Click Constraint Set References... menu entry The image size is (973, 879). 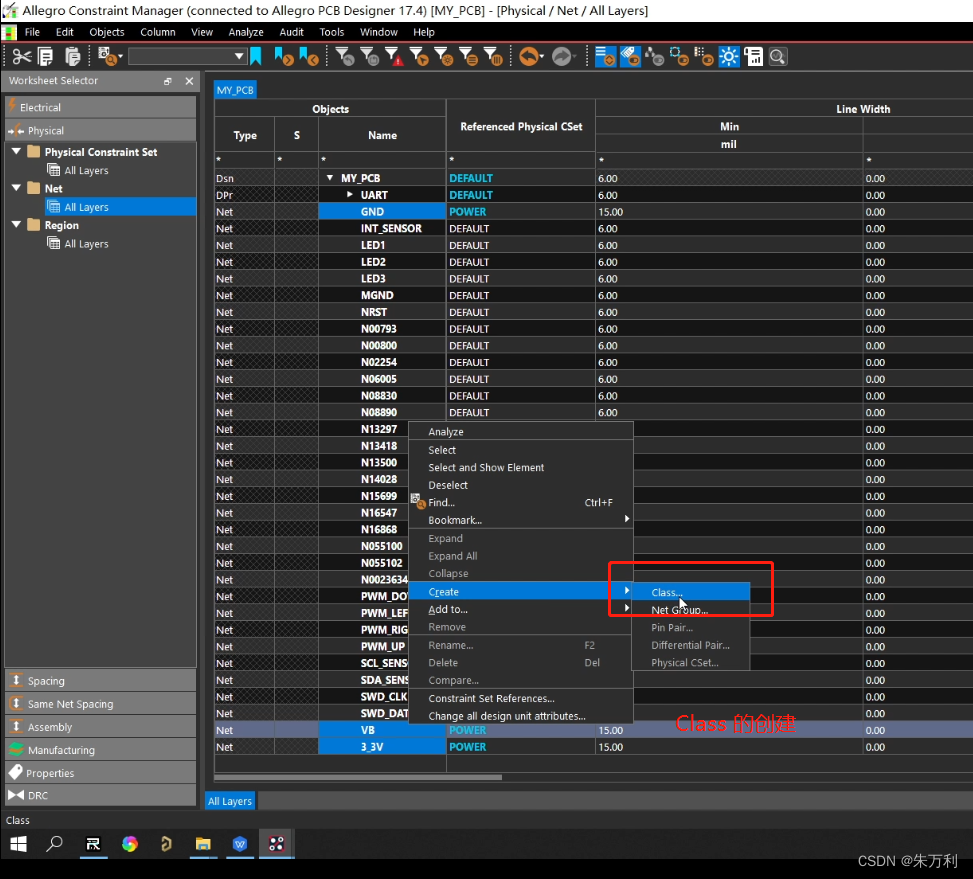point(521,698)
